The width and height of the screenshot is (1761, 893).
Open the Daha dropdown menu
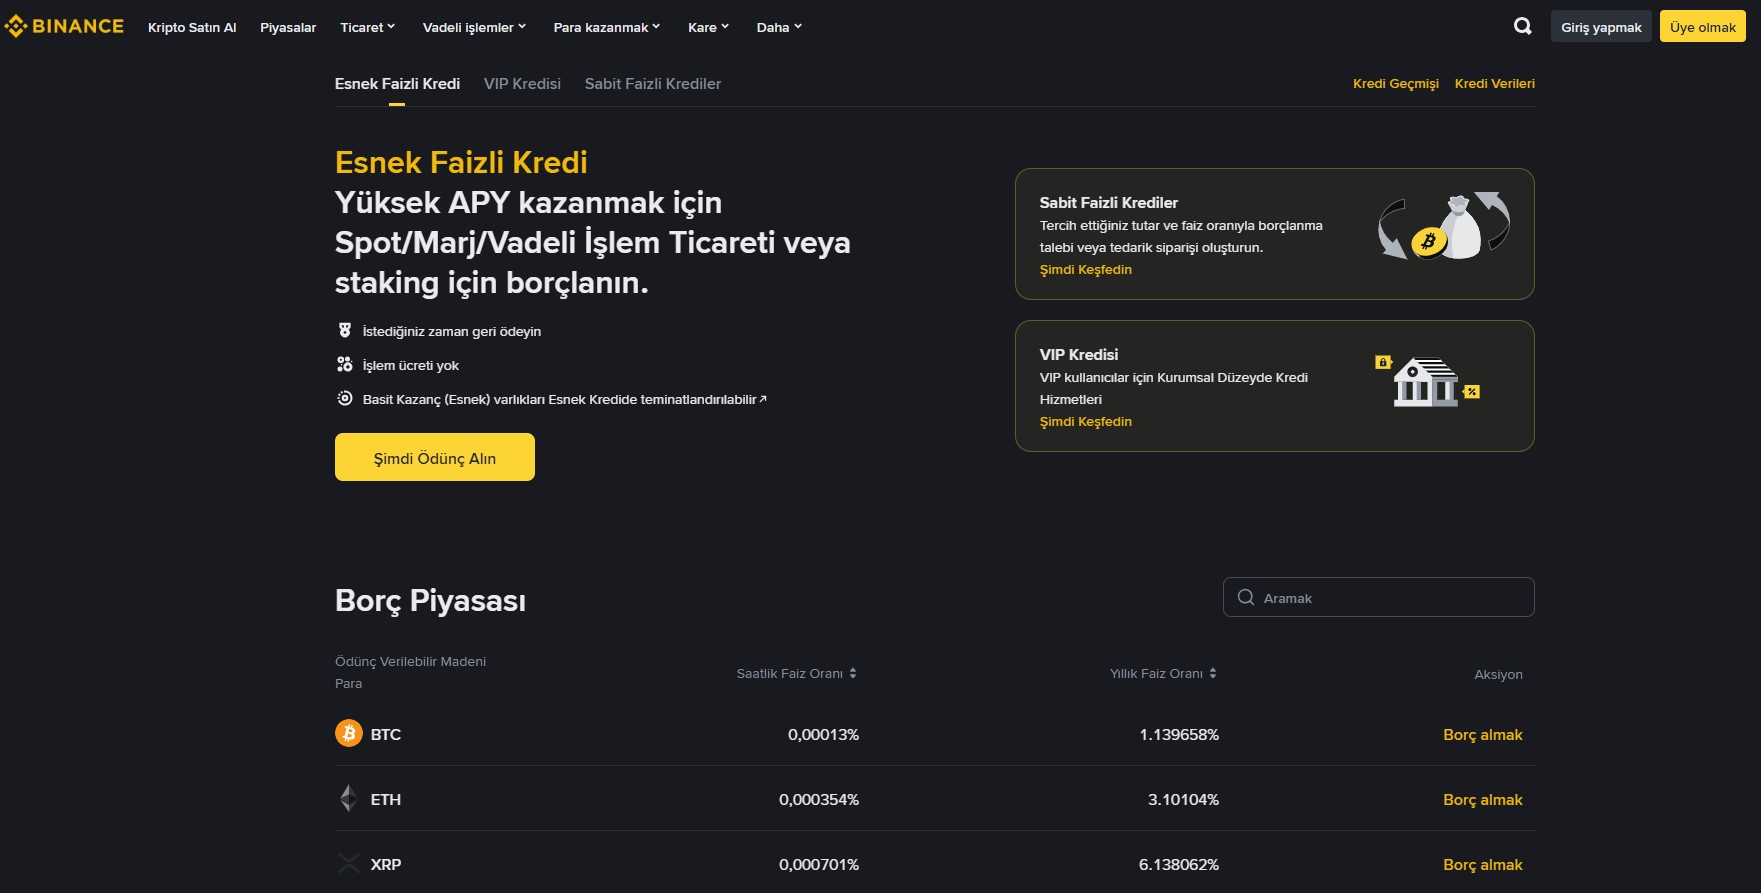click(780, 27)
